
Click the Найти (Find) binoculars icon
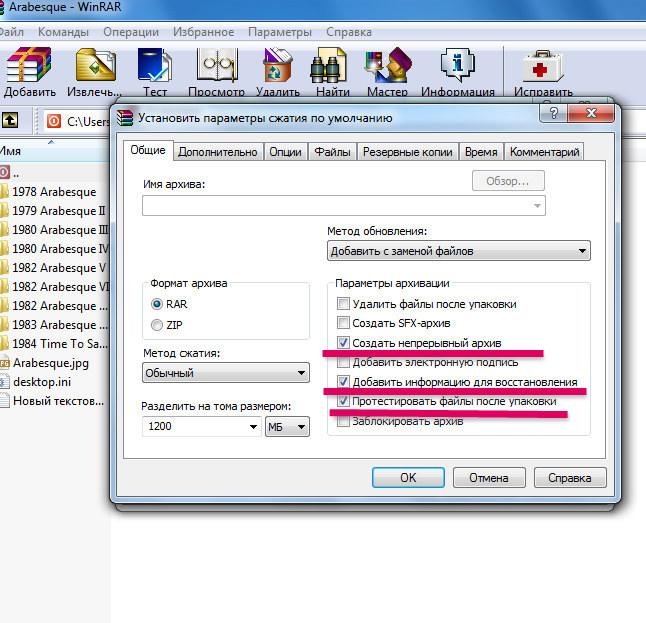point(328,66)
